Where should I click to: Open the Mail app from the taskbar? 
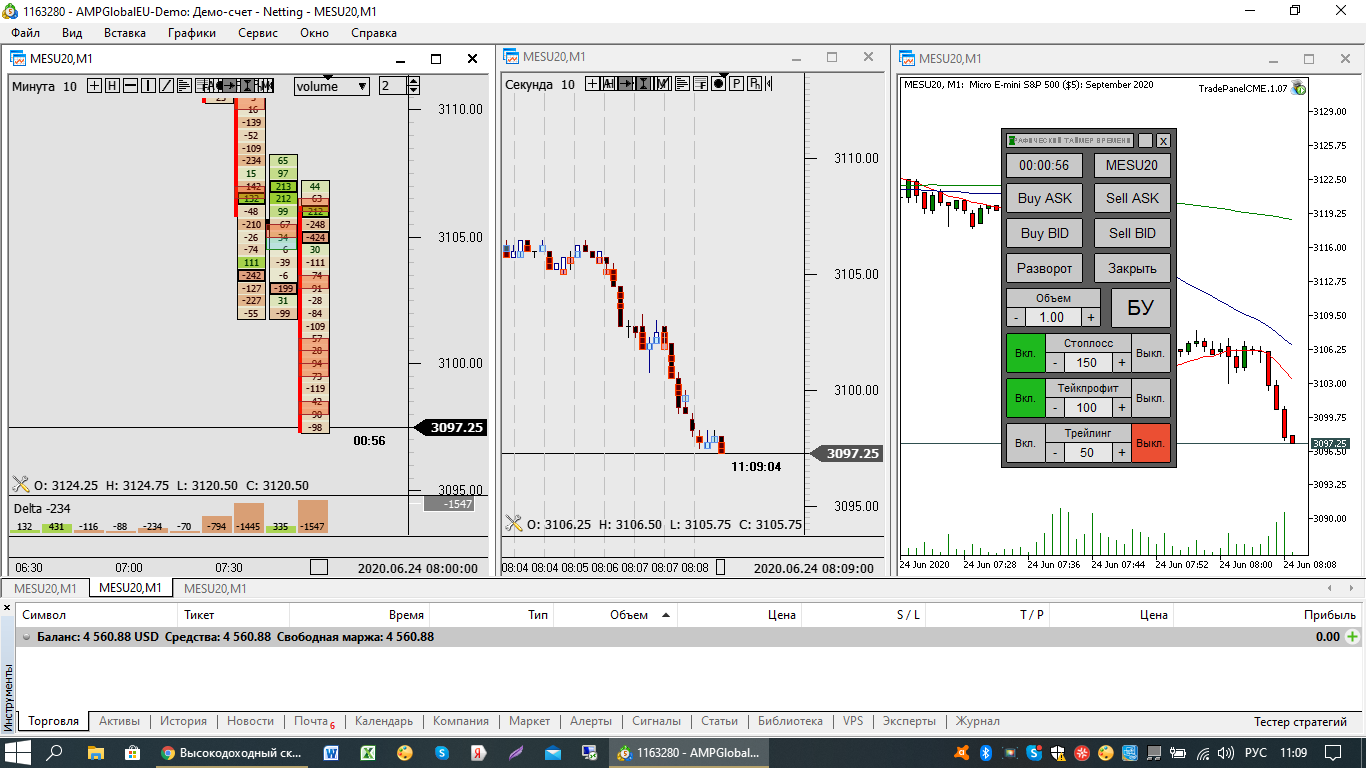click(x=553, y=752)
